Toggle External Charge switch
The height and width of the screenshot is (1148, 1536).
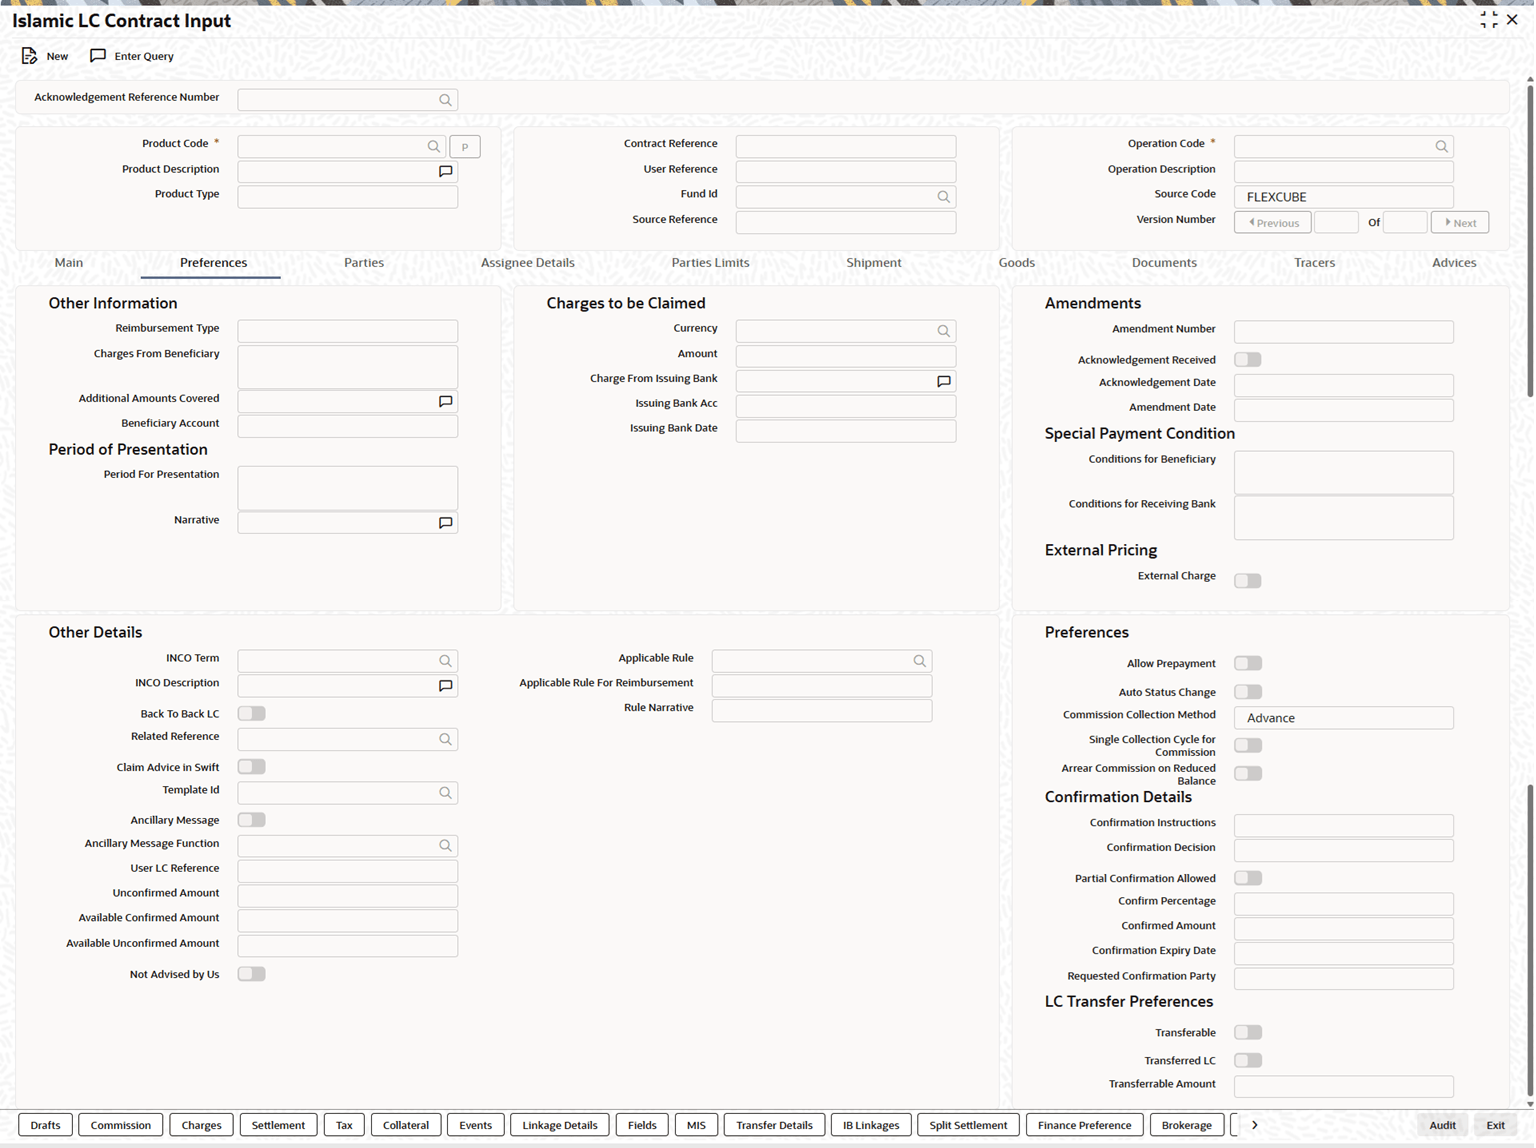click(1247, 581)
